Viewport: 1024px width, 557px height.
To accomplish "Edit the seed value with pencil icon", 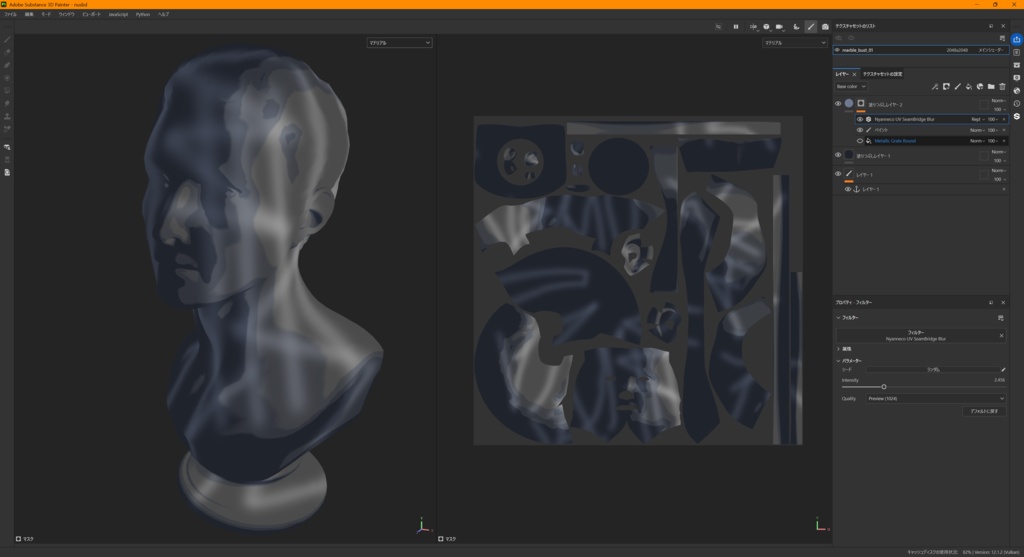I will (x=1003, y=370).
